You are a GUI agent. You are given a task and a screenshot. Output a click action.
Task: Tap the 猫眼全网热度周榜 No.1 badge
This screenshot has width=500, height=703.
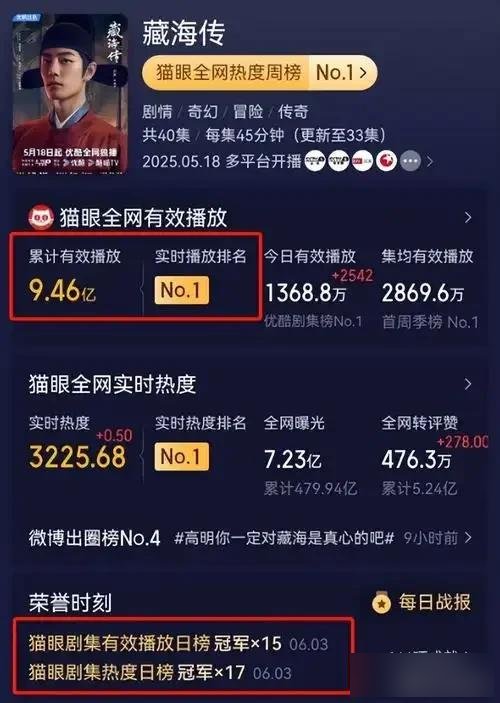[259, 72]
